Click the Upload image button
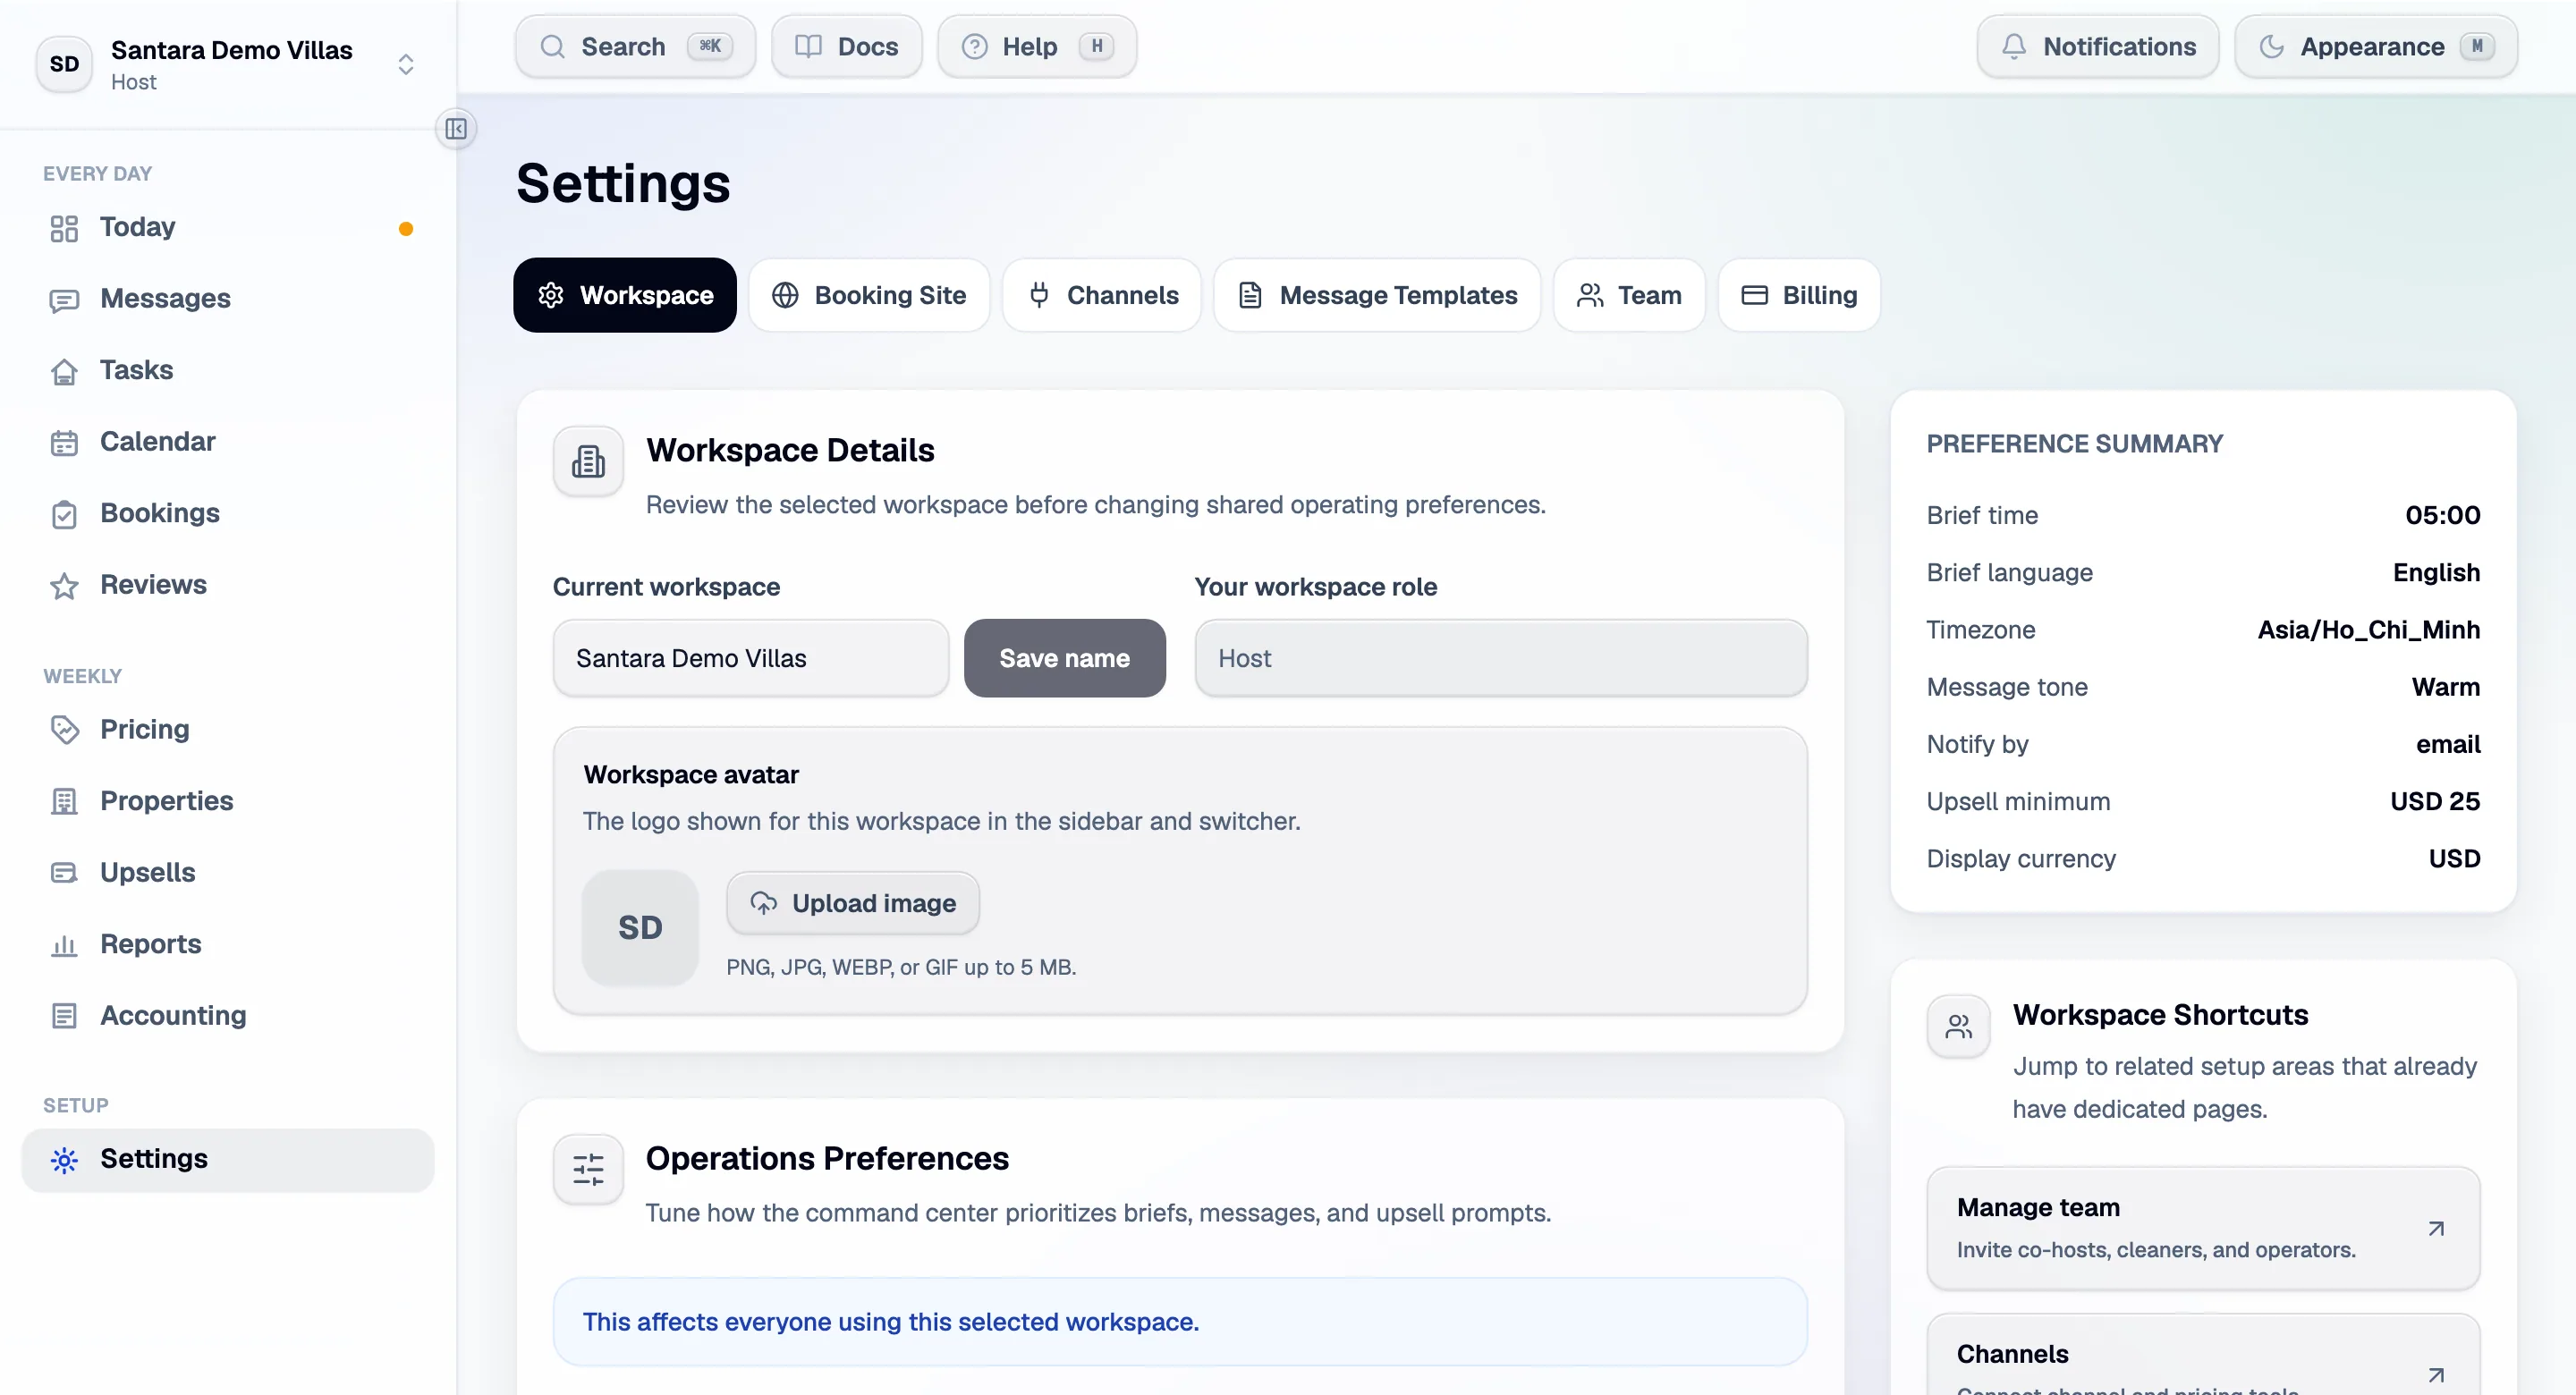Viewport: 2576px width, 1395px height. [853, 903]
